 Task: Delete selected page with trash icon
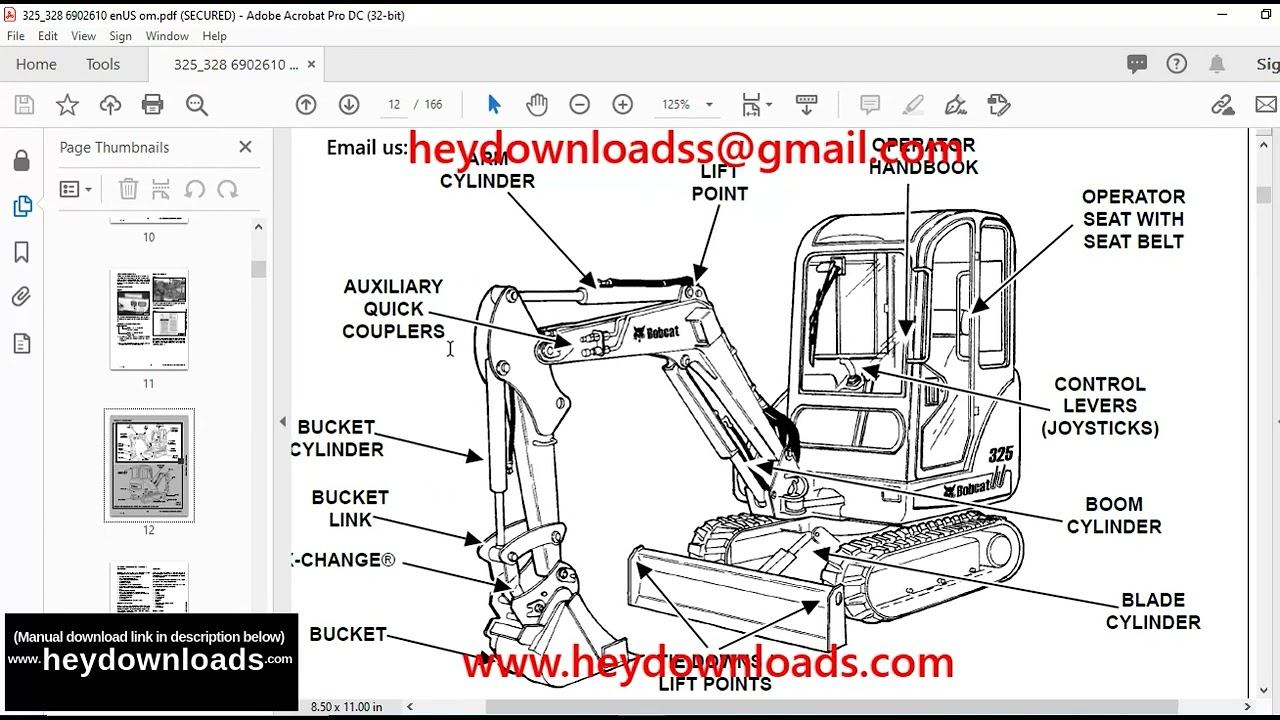128,189
